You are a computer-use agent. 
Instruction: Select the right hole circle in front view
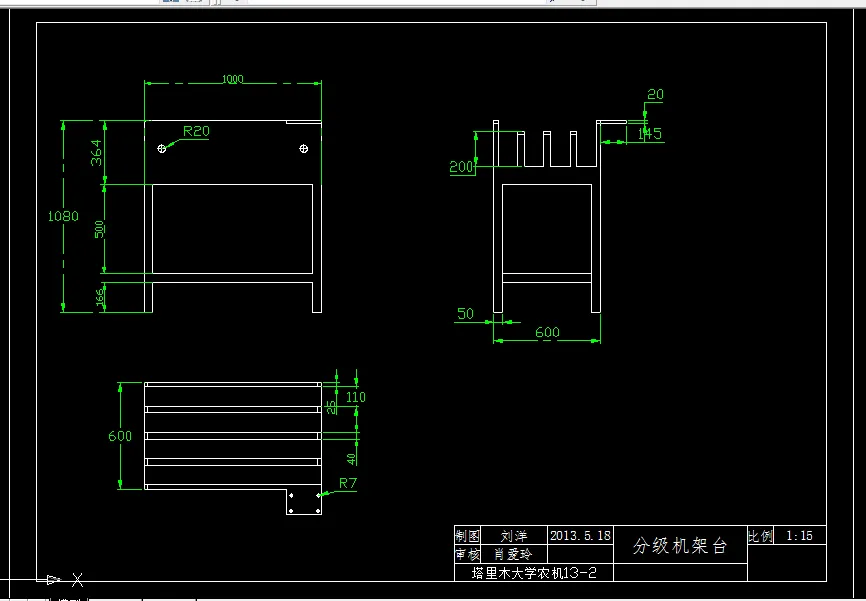click(x=303, y=149)
